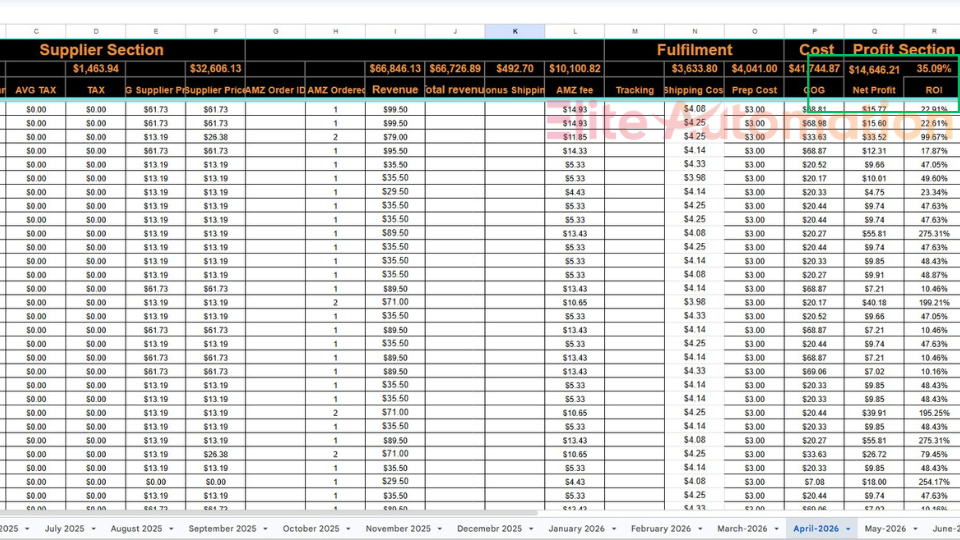This screenshot has width=960, height=540.
Task: Open the July 2025 sheet tab
Action: click(64, 528)
